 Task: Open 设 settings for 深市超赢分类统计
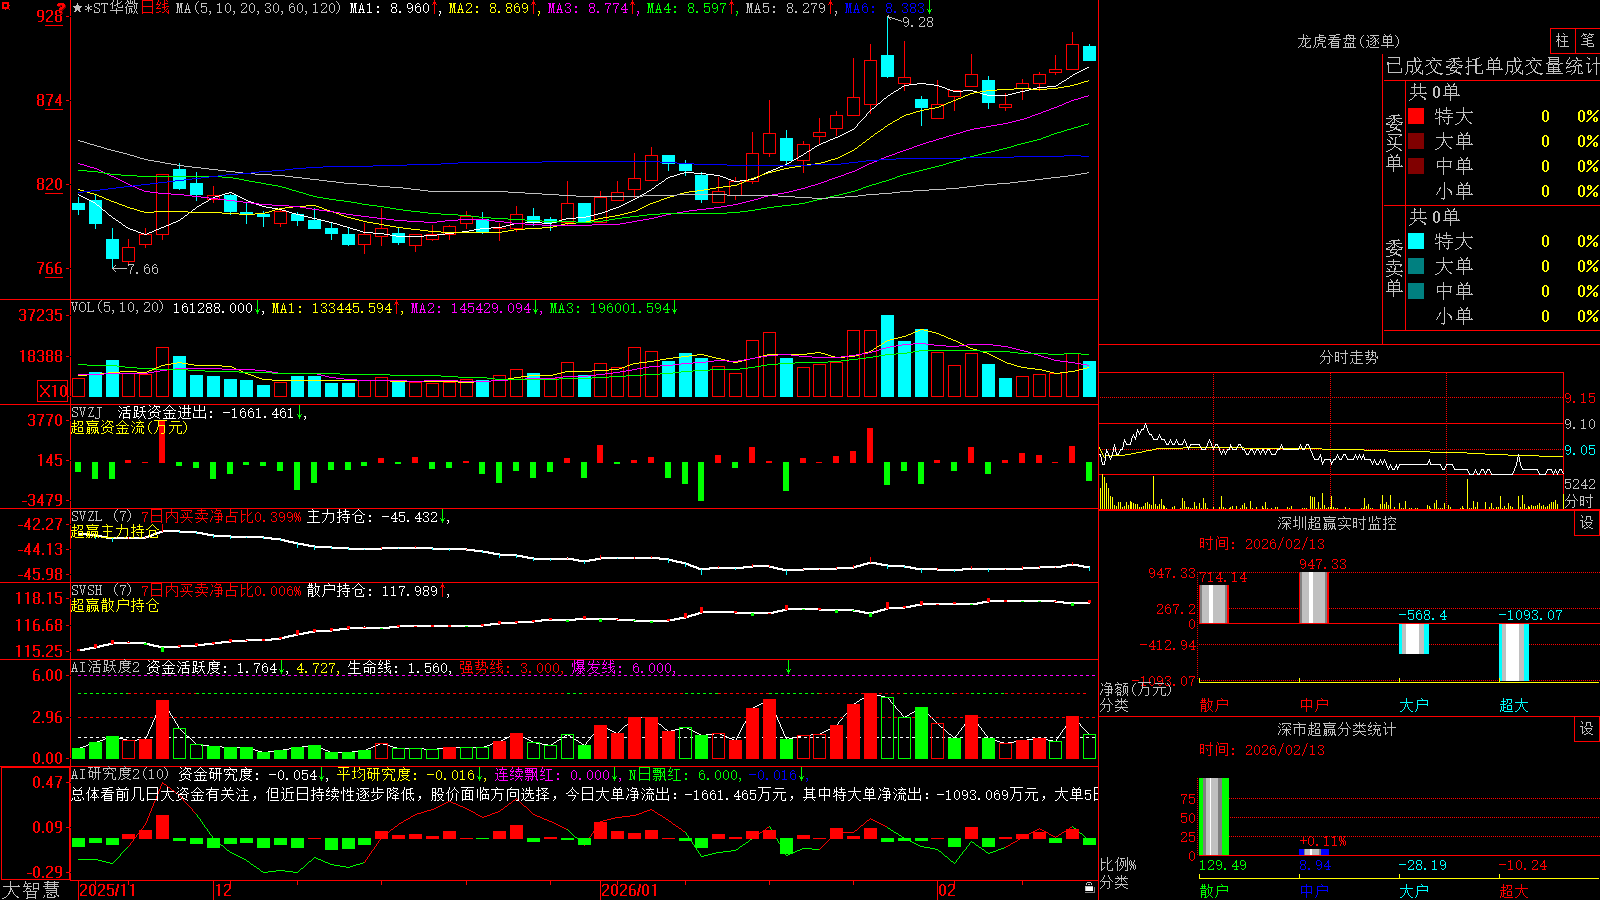1587,729
